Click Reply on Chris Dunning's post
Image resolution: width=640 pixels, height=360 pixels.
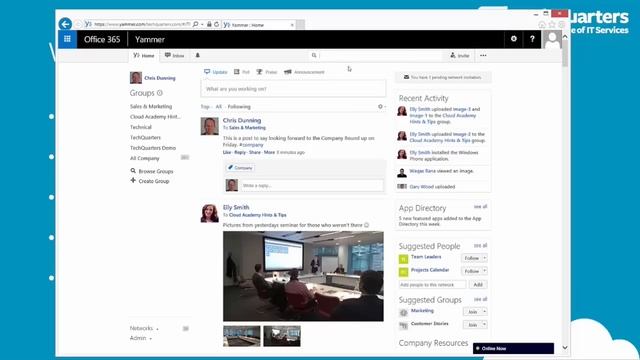[240, 152]
